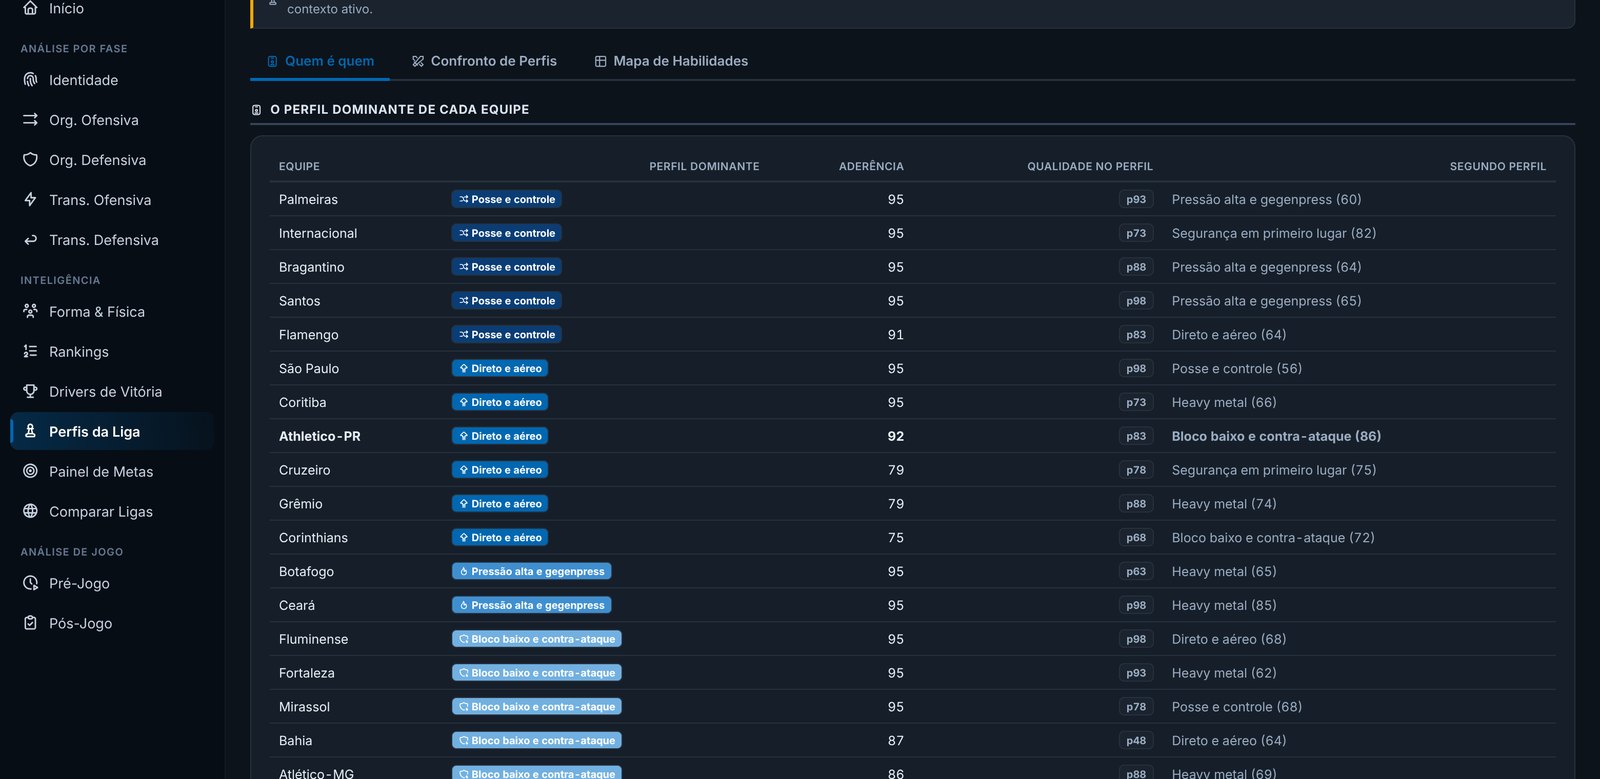Click the Confronto de Perfis tab icon
The height and width of the screenshot is (779, 1600).
(x=418, y=61)
